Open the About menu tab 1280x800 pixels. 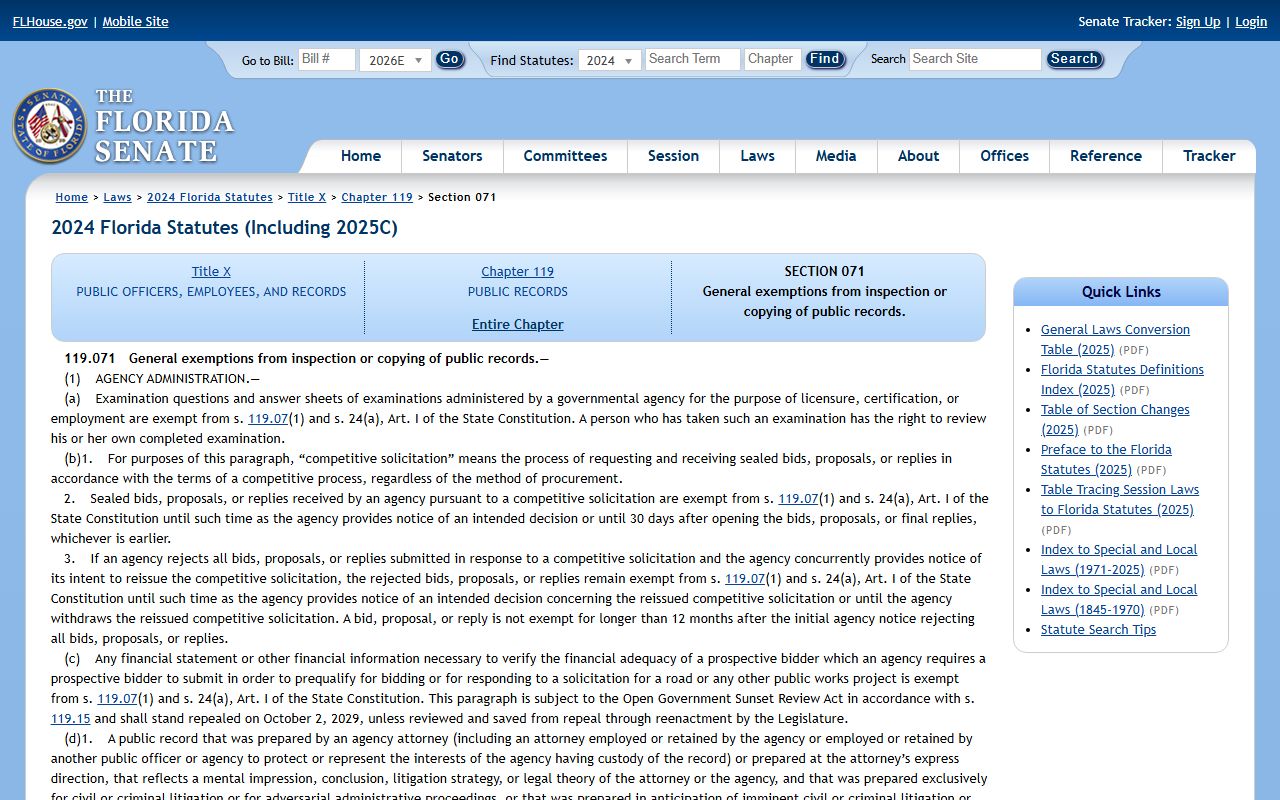[918, 156]
